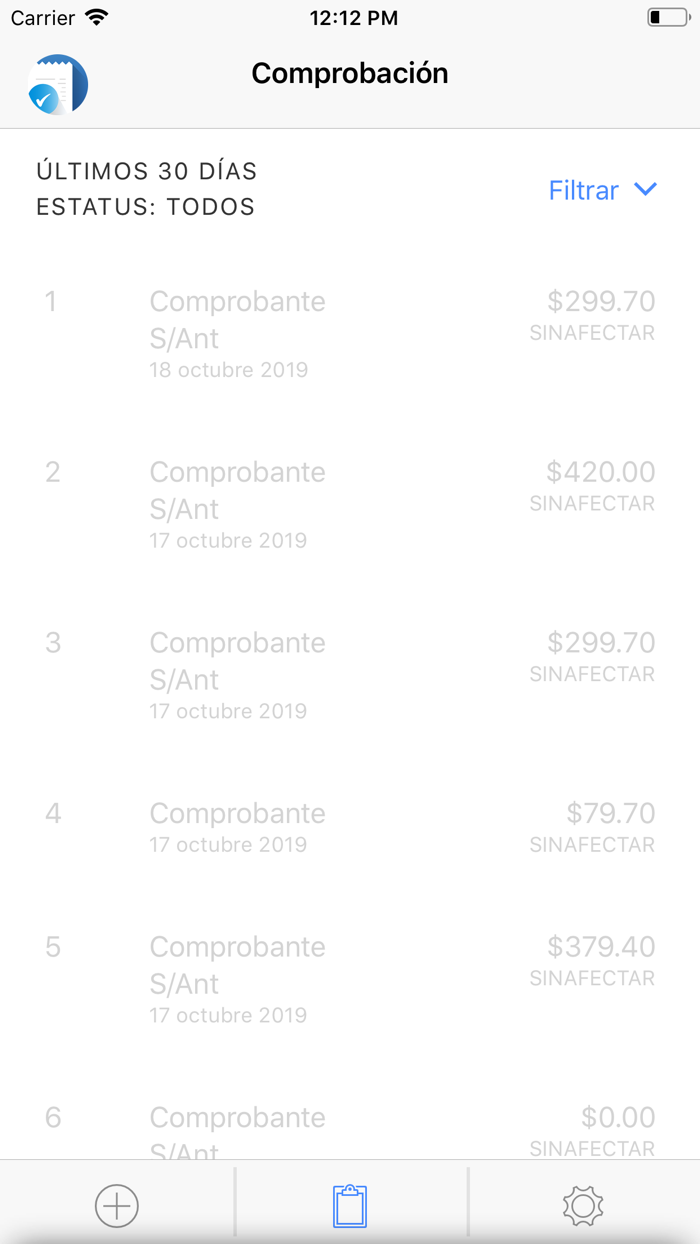The image size is (700, 1244).
Task: Expand the chevron next to Filtrar
Action: pyautogui.click(x=646, y=190)
